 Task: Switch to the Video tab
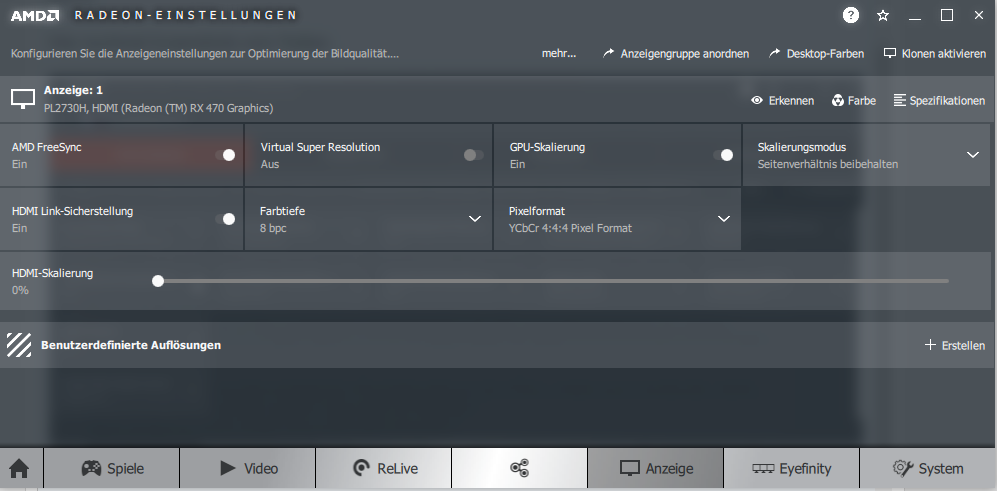click(x=248, y=469)
